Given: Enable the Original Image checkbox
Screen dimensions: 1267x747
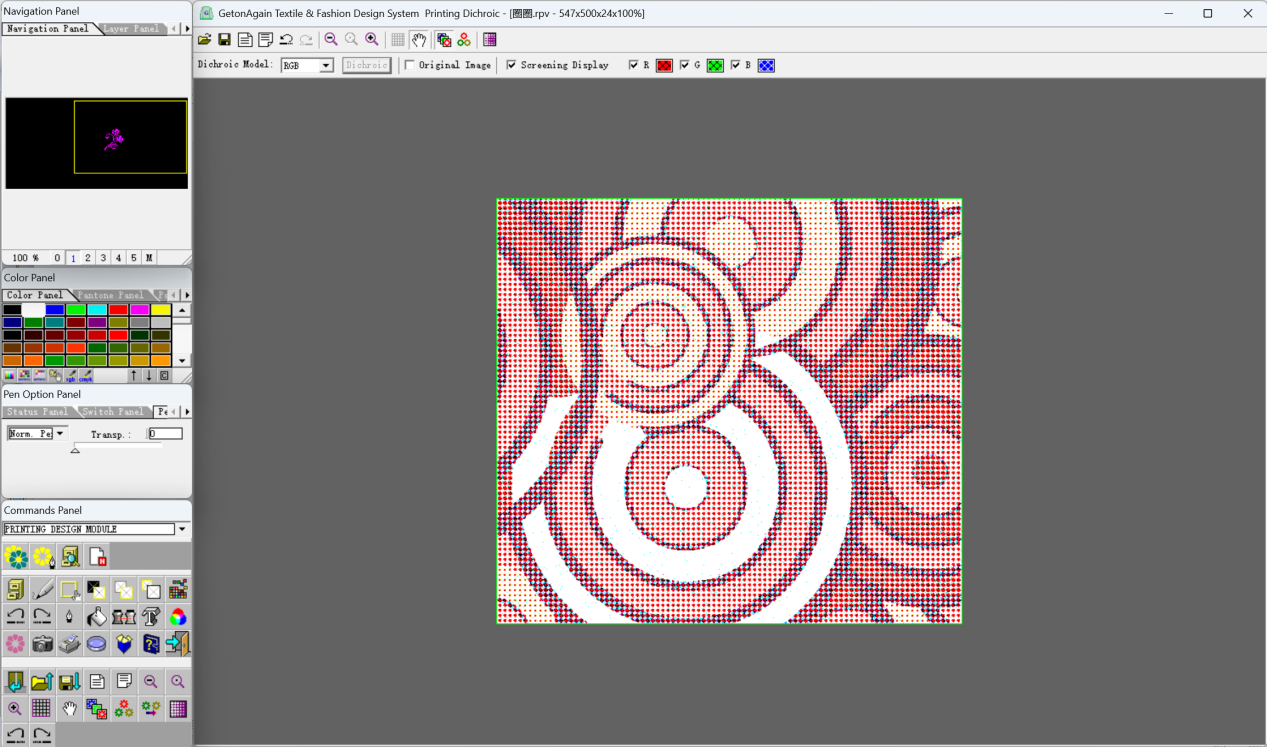Looking at the screenshot, I should [x=410, y=65].
